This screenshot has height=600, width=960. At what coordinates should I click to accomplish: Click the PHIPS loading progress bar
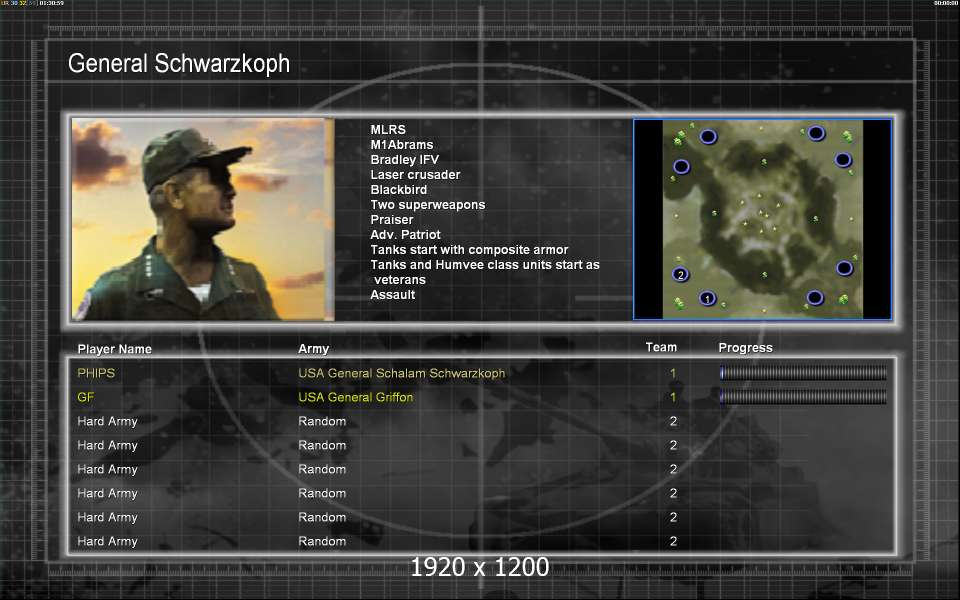click(x=803, y=372)
